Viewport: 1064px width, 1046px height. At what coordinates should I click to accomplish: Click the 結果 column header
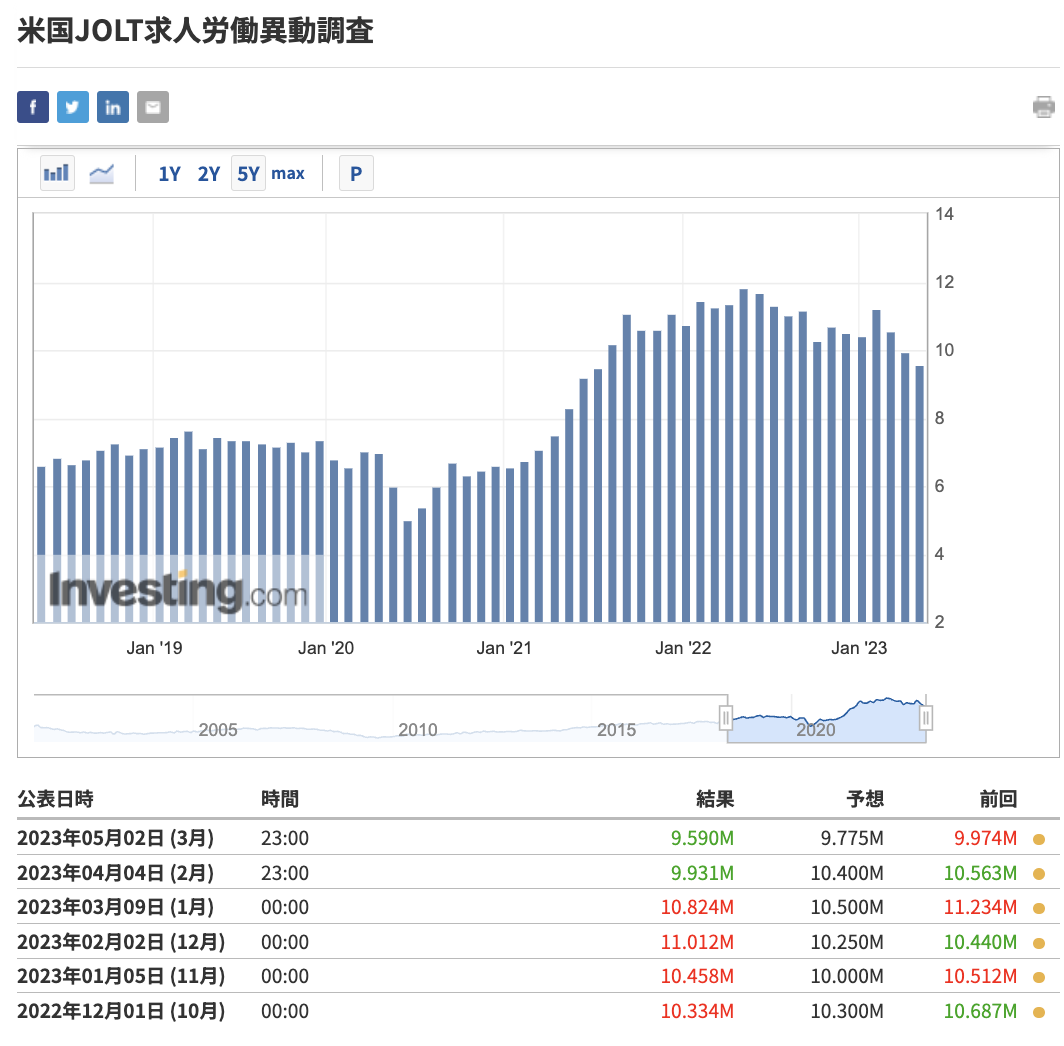click(715, 799)
